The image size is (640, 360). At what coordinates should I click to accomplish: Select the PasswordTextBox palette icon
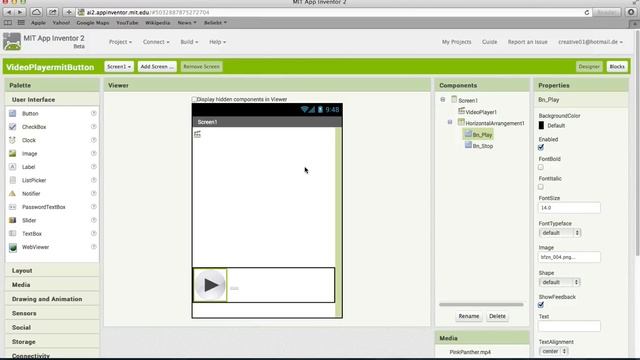(x=13, y=207)
